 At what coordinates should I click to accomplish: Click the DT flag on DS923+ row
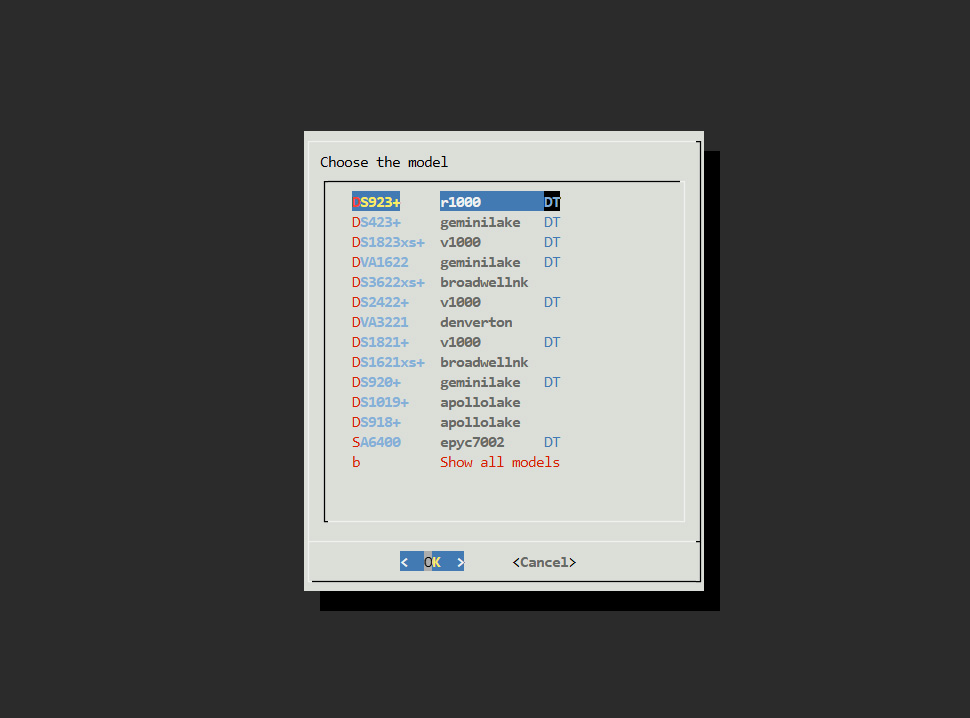point(552,202)
